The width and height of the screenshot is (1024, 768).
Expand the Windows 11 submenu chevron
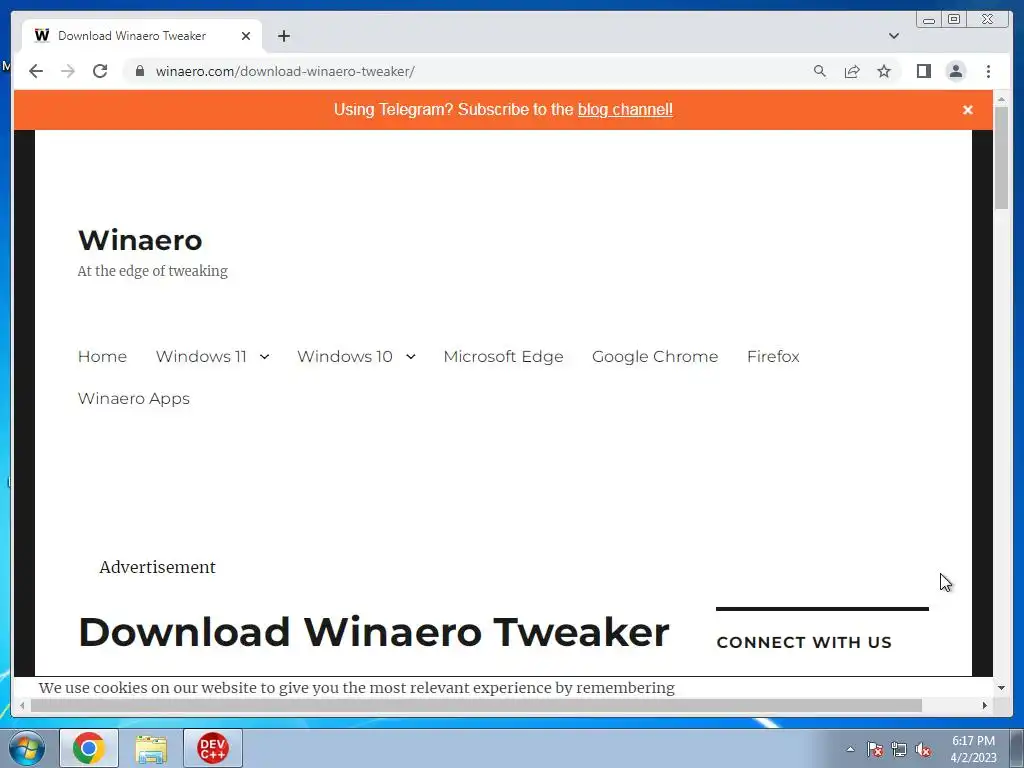(x=264, y=357)
